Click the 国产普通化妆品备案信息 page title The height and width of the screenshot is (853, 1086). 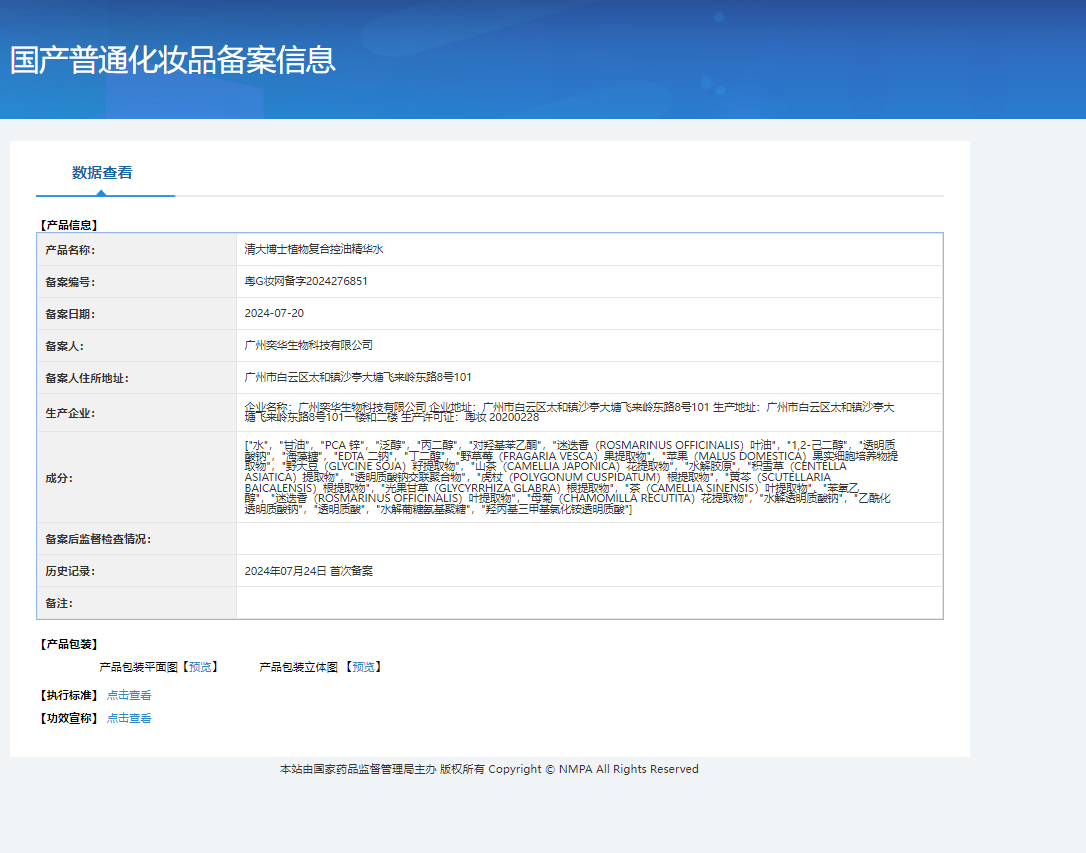(173, 60)
